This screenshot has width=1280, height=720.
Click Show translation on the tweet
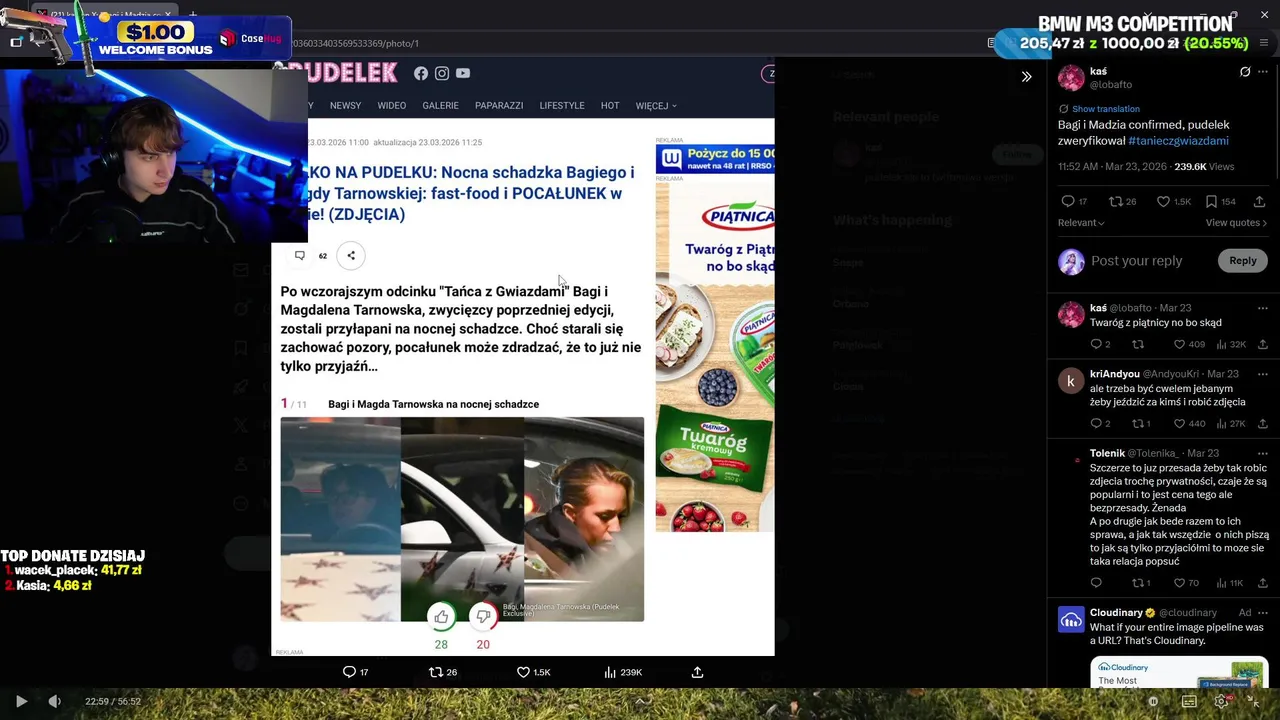tap(1105, 109)
